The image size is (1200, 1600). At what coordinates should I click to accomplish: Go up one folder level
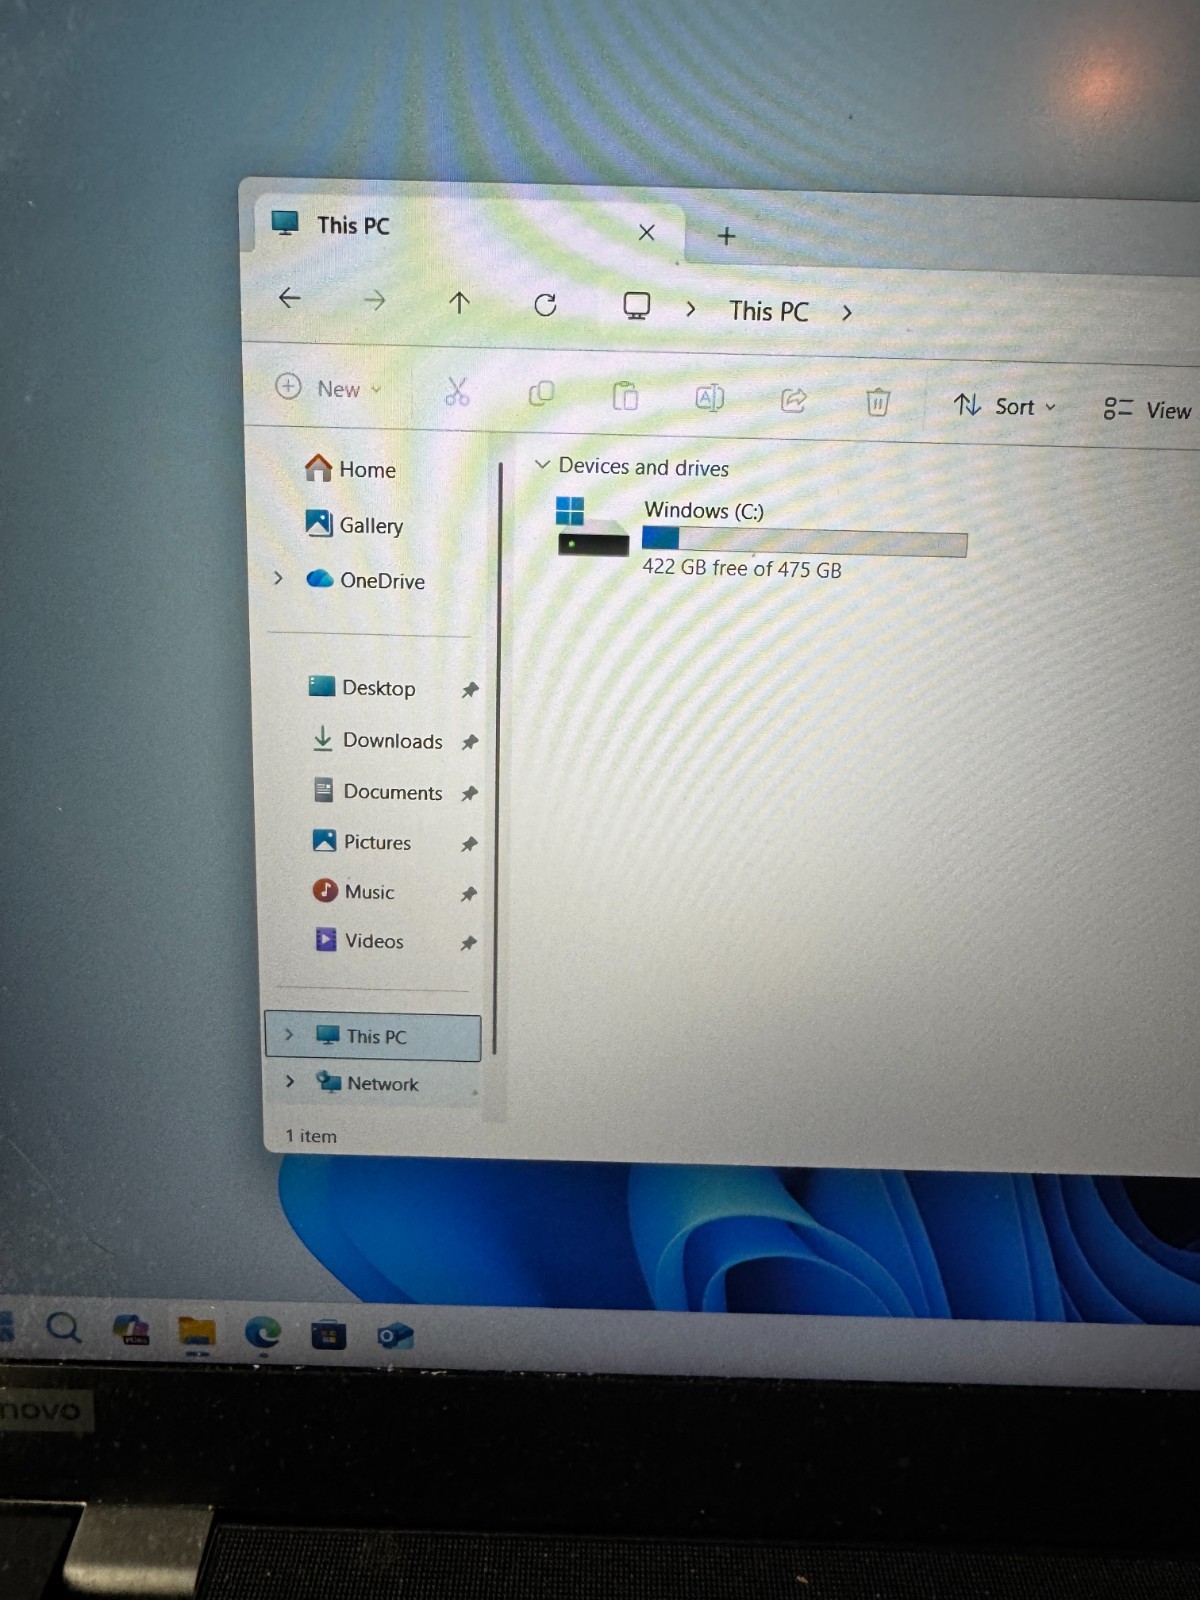[459, 303]
